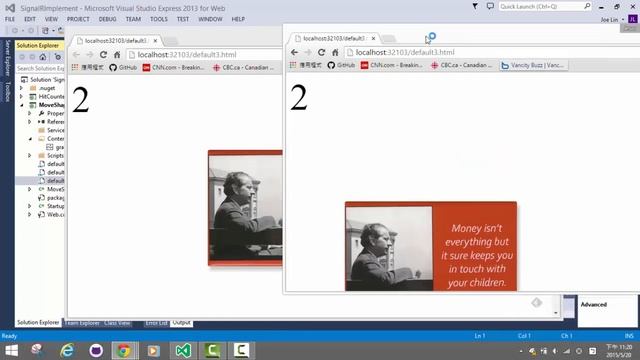Click the Search Solution Explorer field
This screenshot has width=640, height=360.
click(40, 68)
